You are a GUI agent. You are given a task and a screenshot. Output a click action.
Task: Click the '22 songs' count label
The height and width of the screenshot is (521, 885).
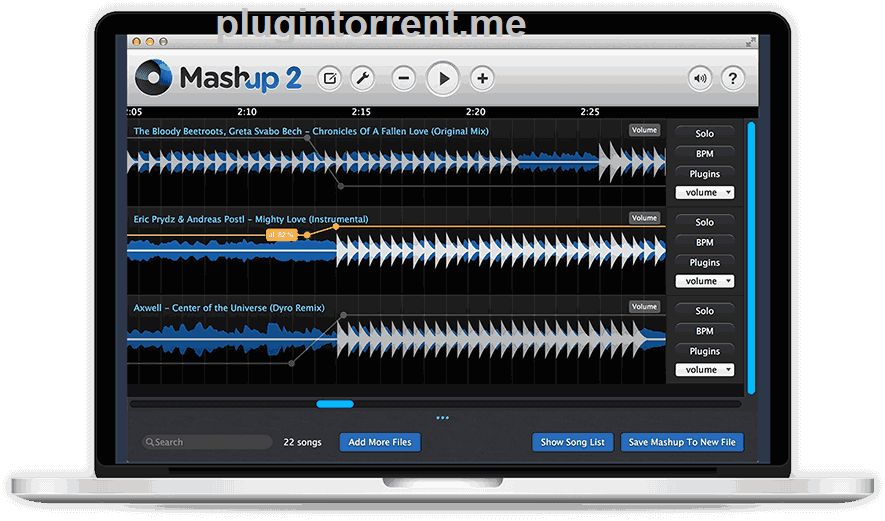pos(303,442)
